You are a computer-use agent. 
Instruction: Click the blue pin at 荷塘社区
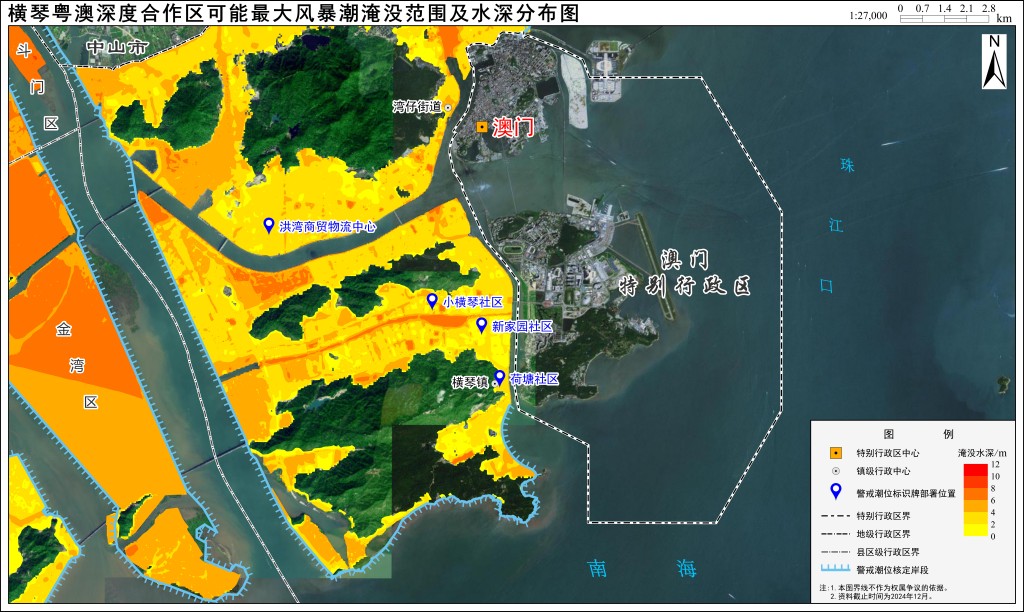pos(500,378)
